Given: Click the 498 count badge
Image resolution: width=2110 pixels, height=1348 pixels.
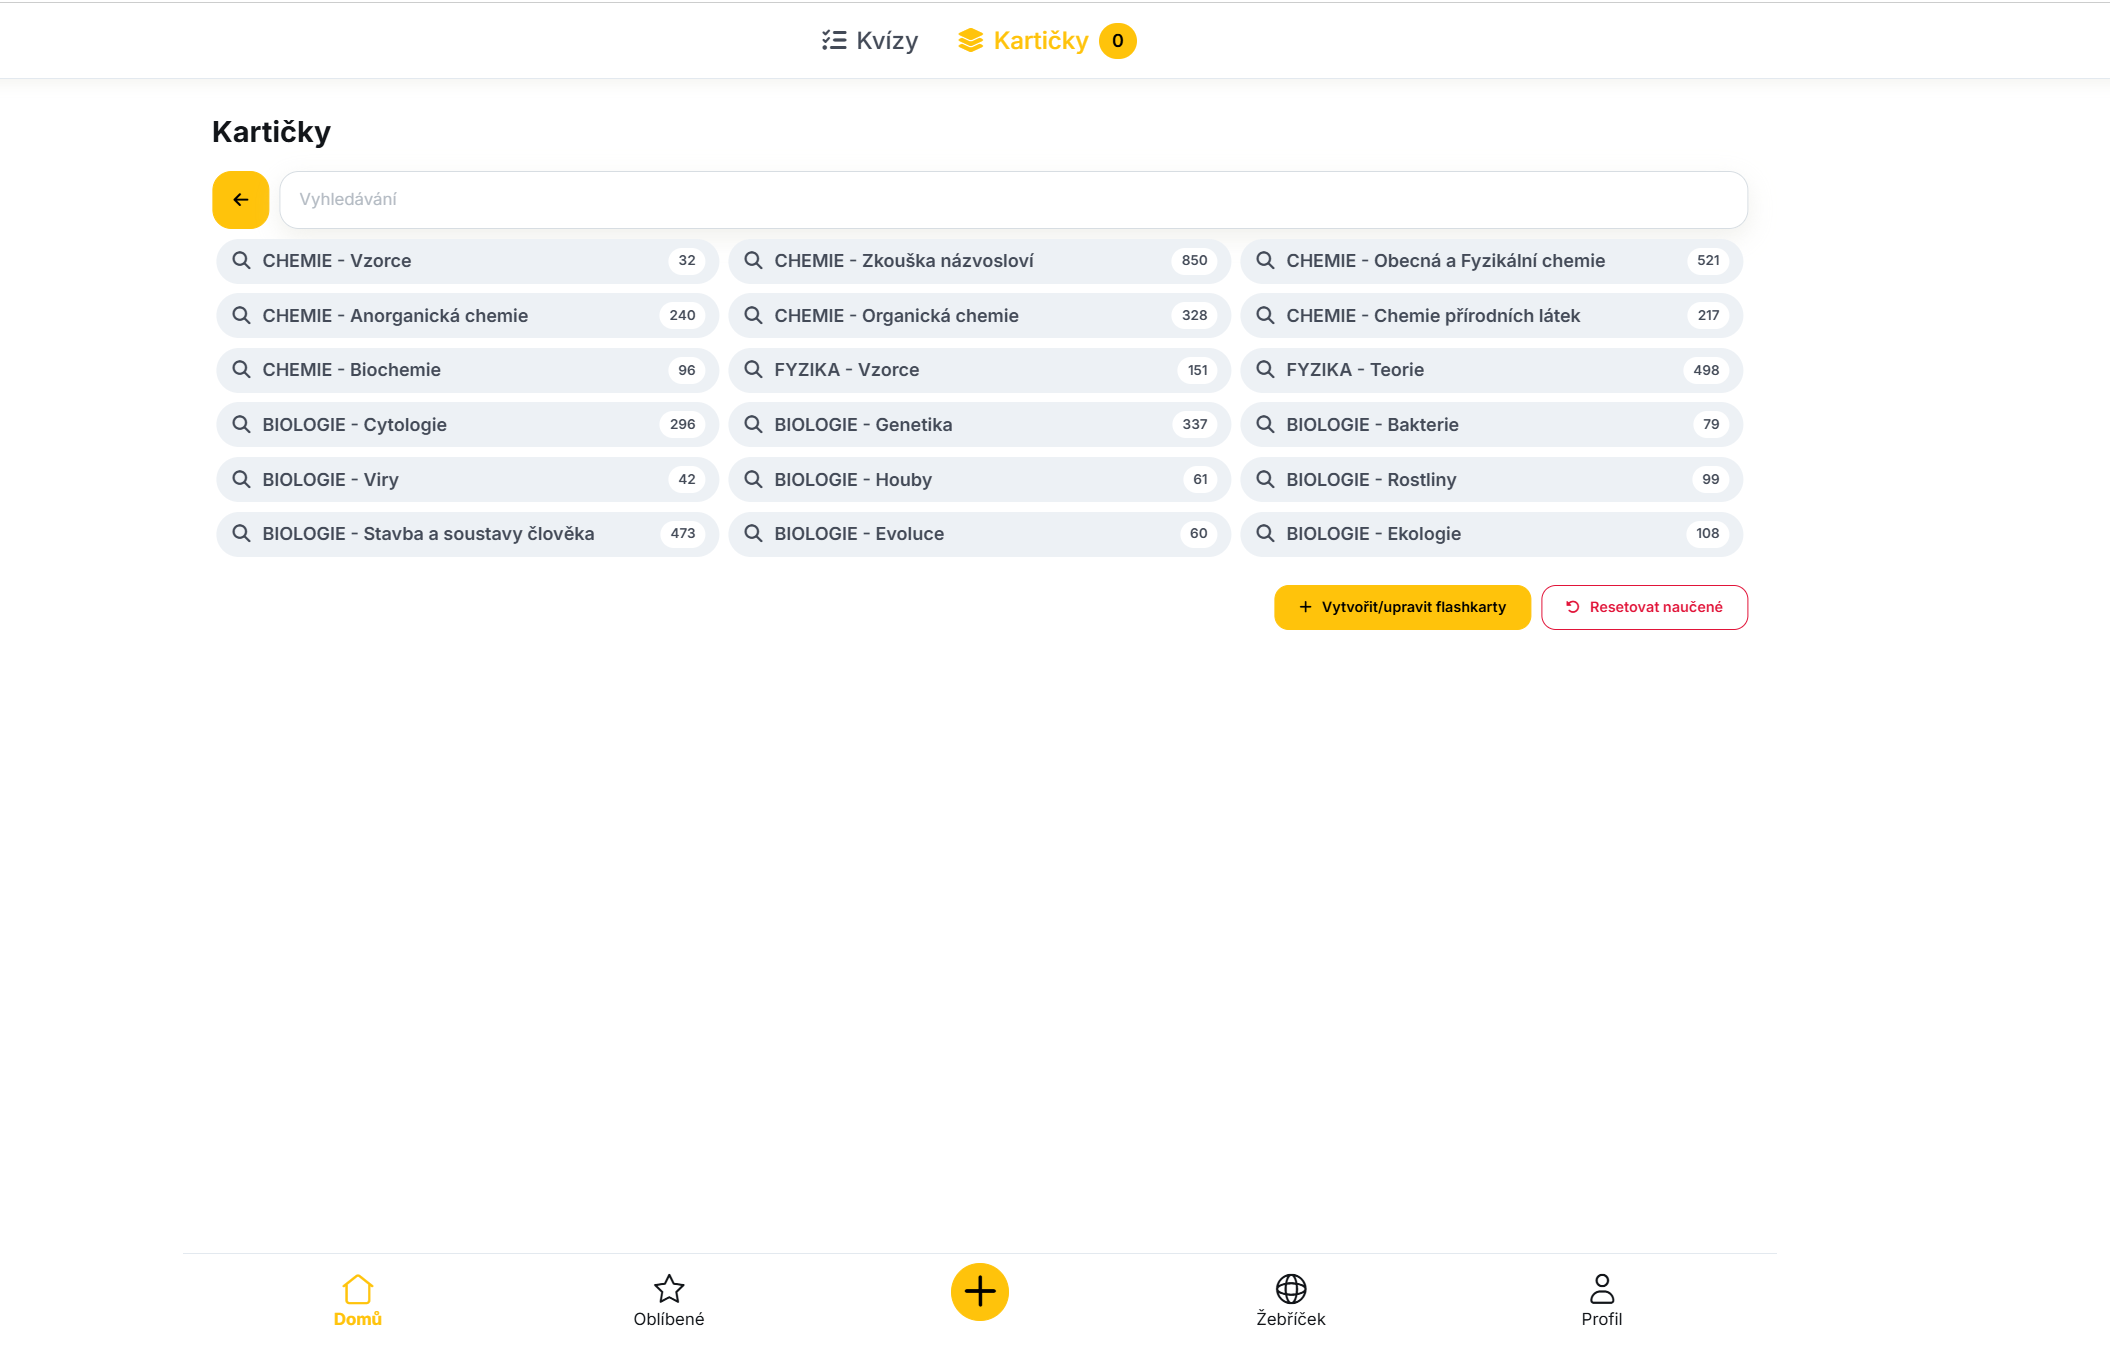Looking at the screenshot, I should (1706, 370).
